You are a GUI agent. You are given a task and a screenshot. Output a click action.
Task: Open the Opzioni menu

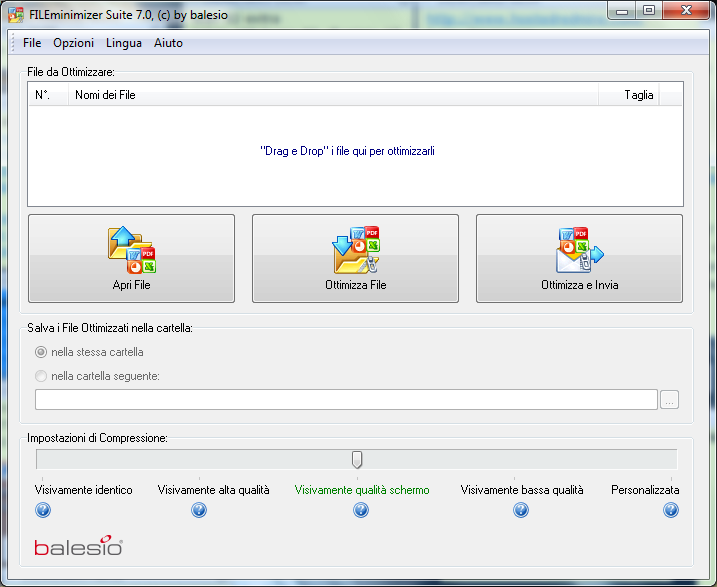point(73,43)
